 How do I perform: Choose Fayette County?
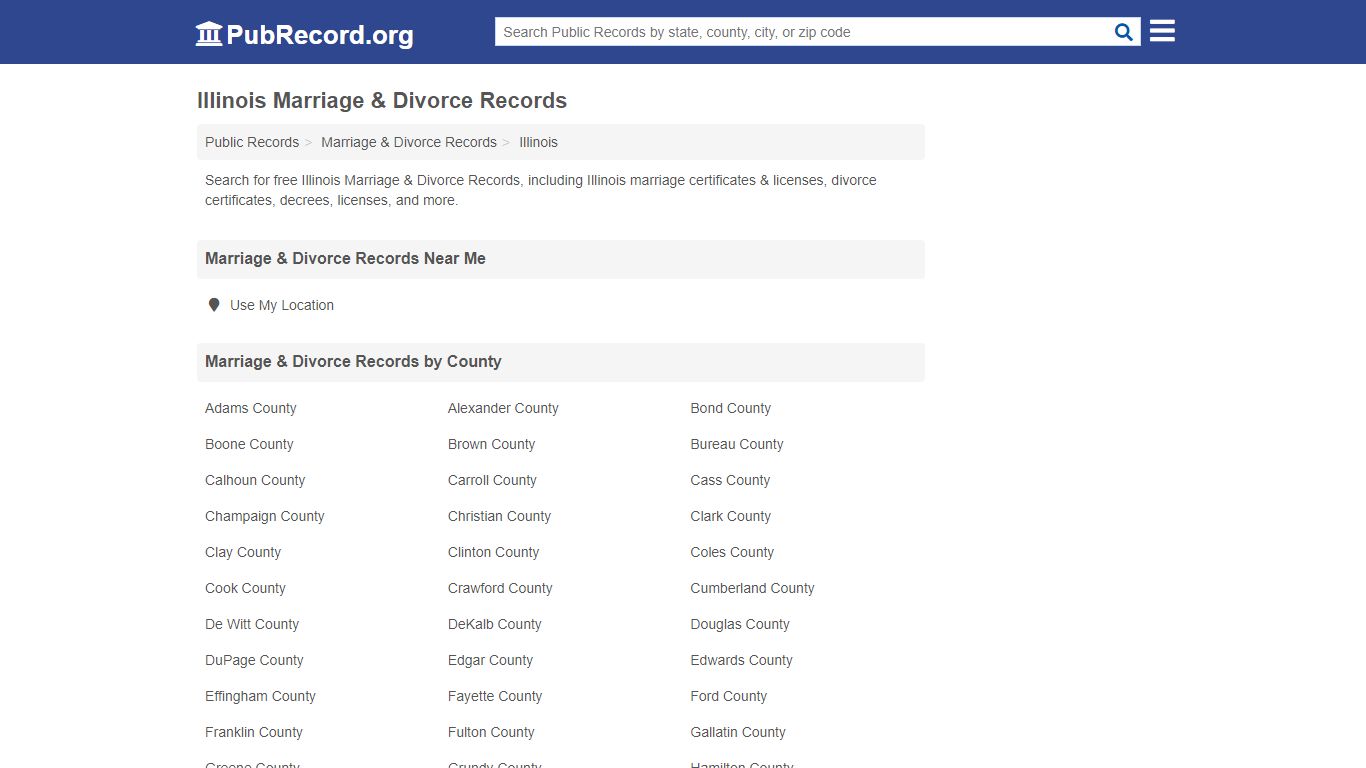coord(495,696)
